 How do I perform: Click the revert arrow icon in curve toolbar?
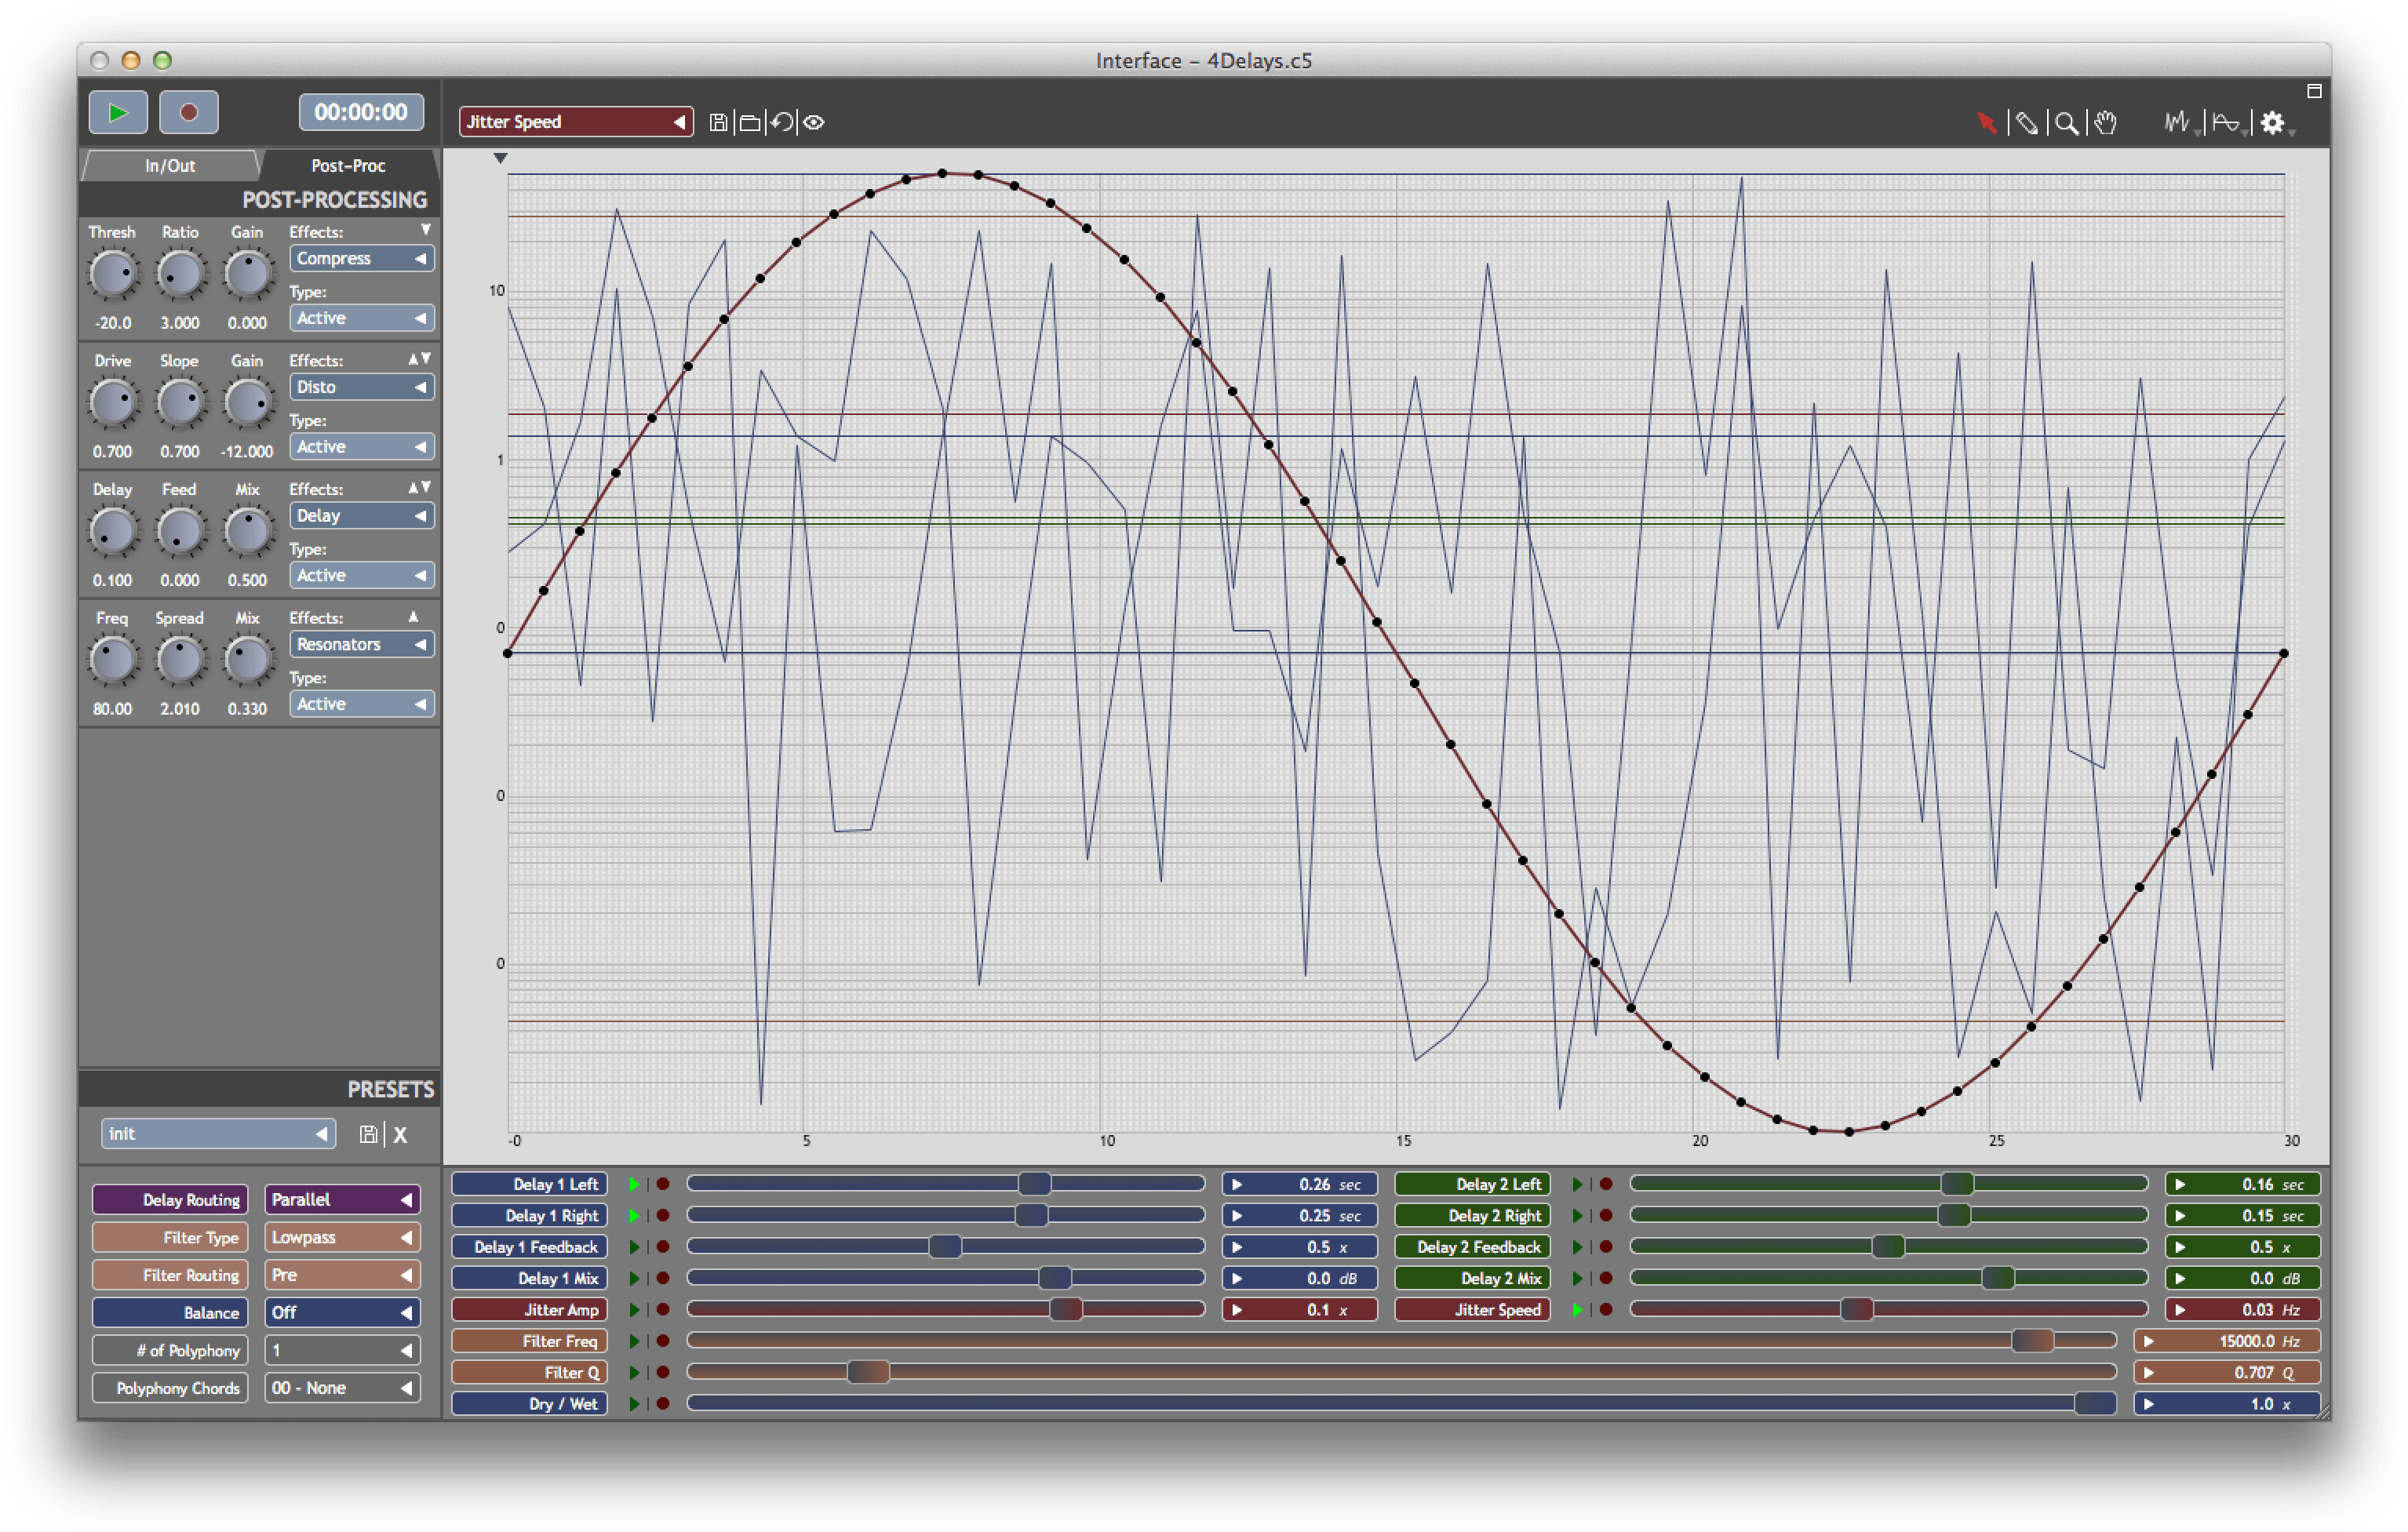click(781, 122)
